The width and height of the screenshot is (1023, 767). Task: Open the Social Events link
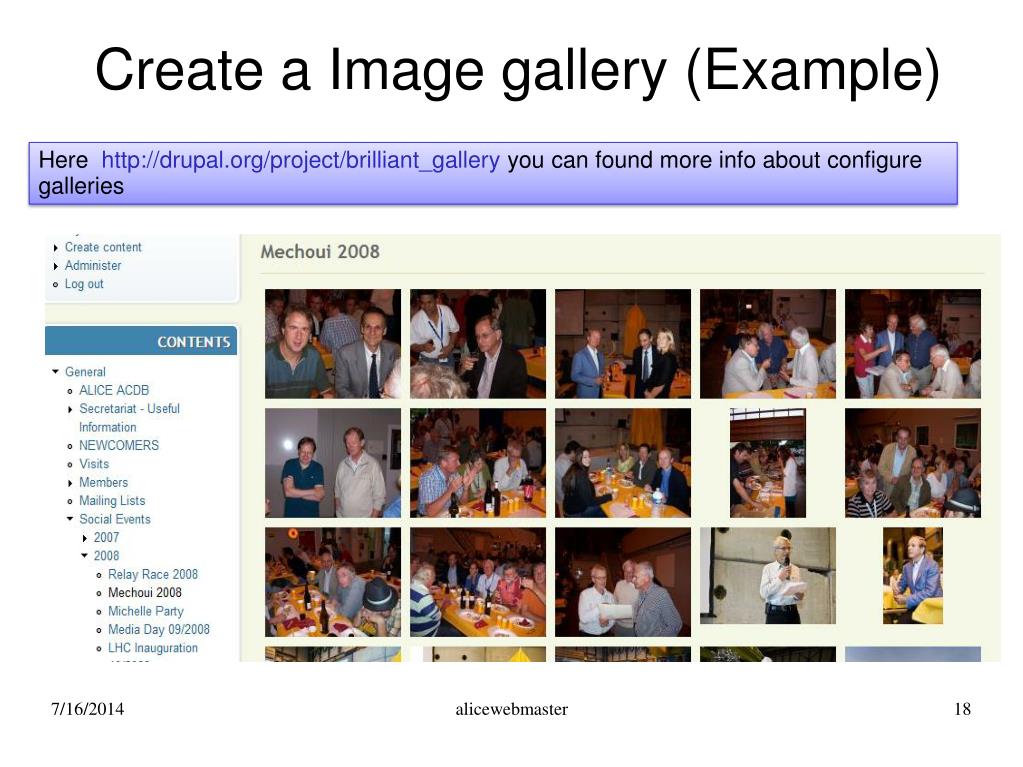(x=115, y=519)
